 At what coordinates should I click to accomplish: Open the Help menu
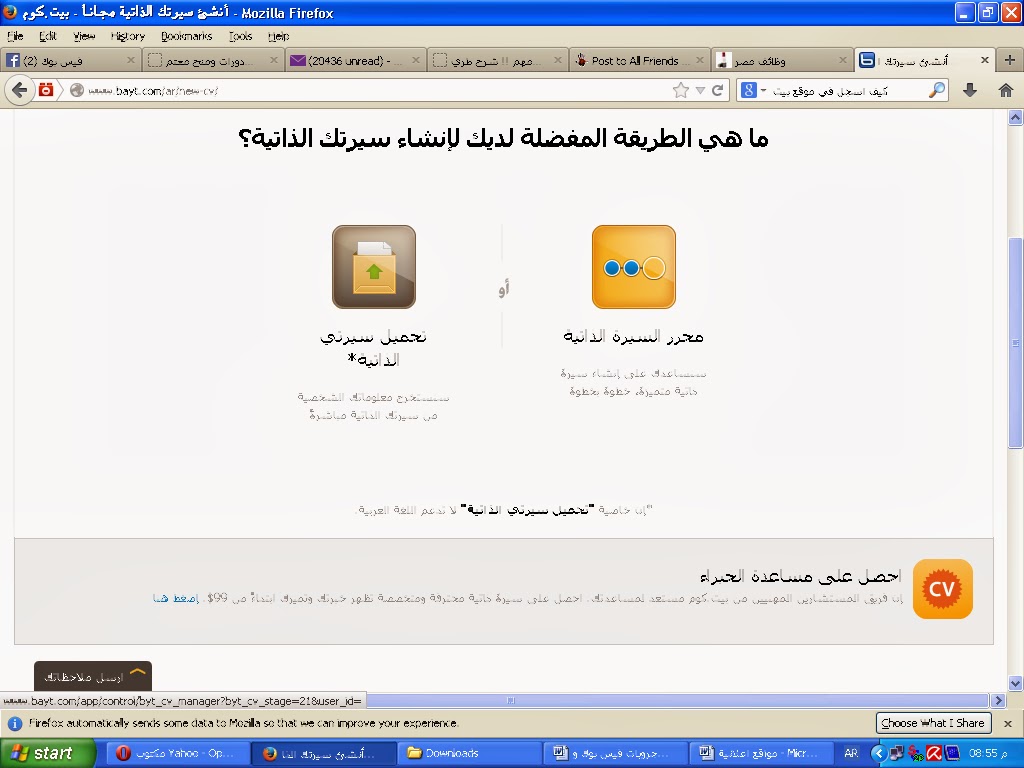tap(278, 37)
